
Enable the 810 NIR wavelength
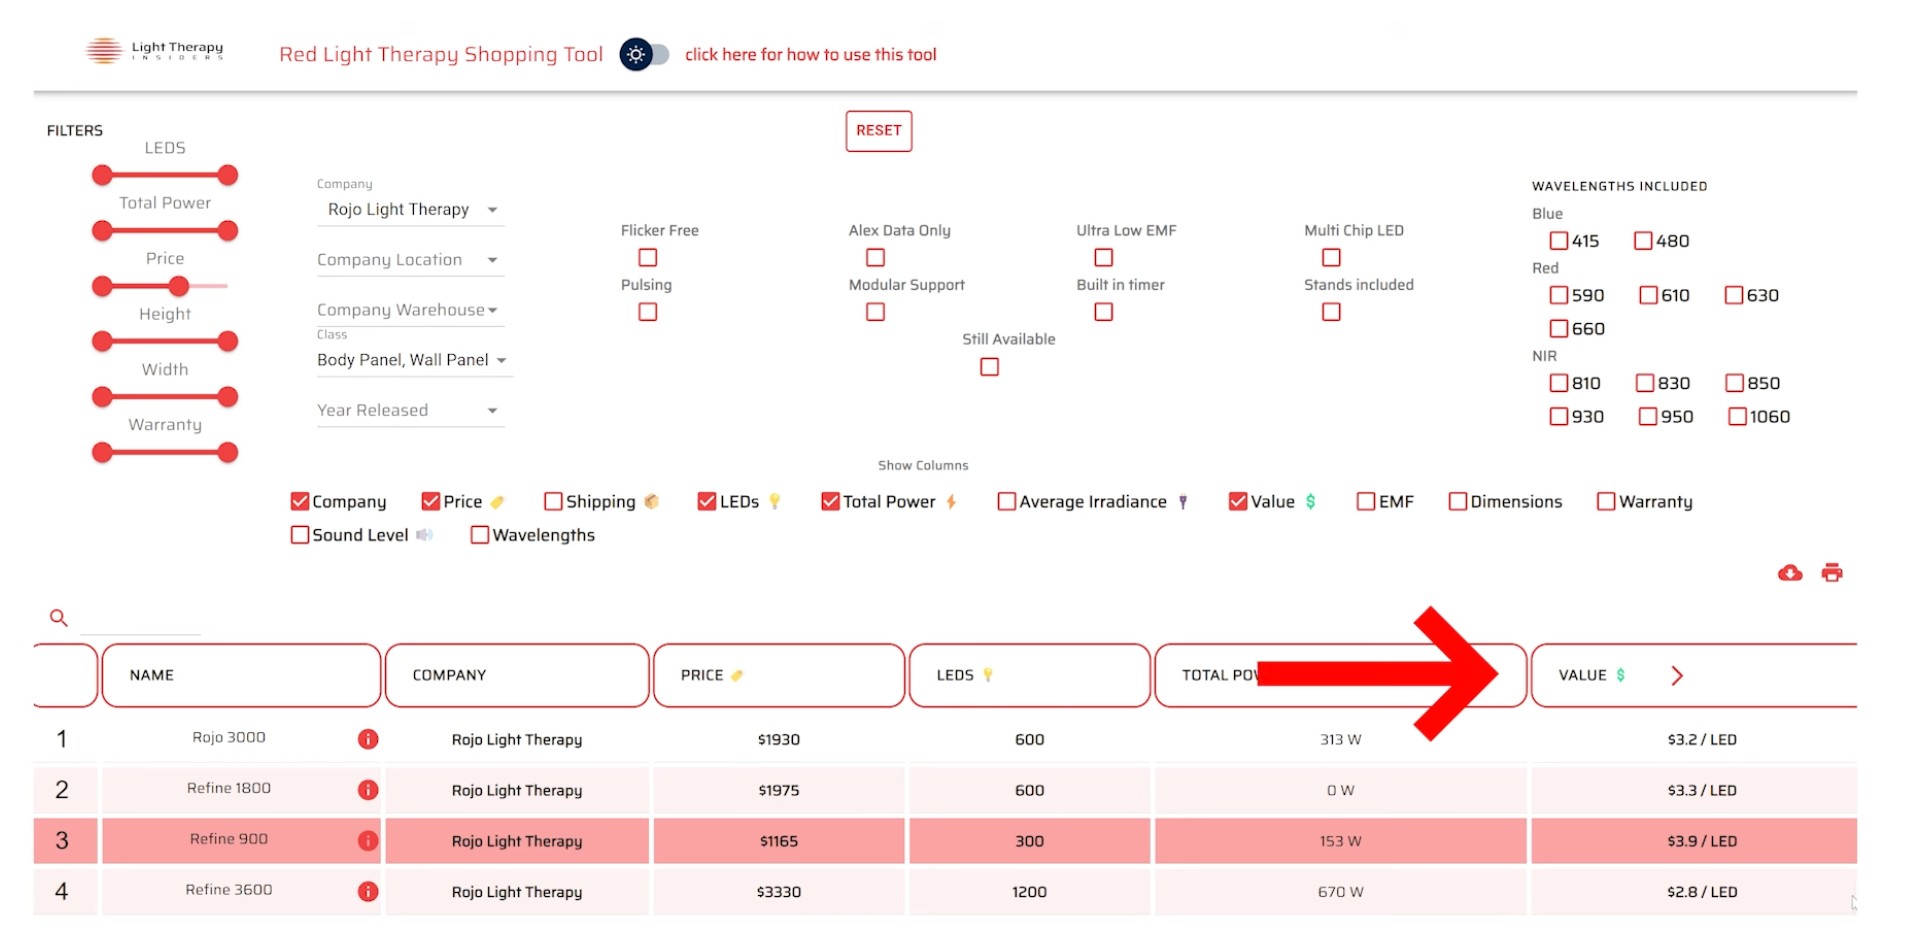click(x=1559, y=383)
